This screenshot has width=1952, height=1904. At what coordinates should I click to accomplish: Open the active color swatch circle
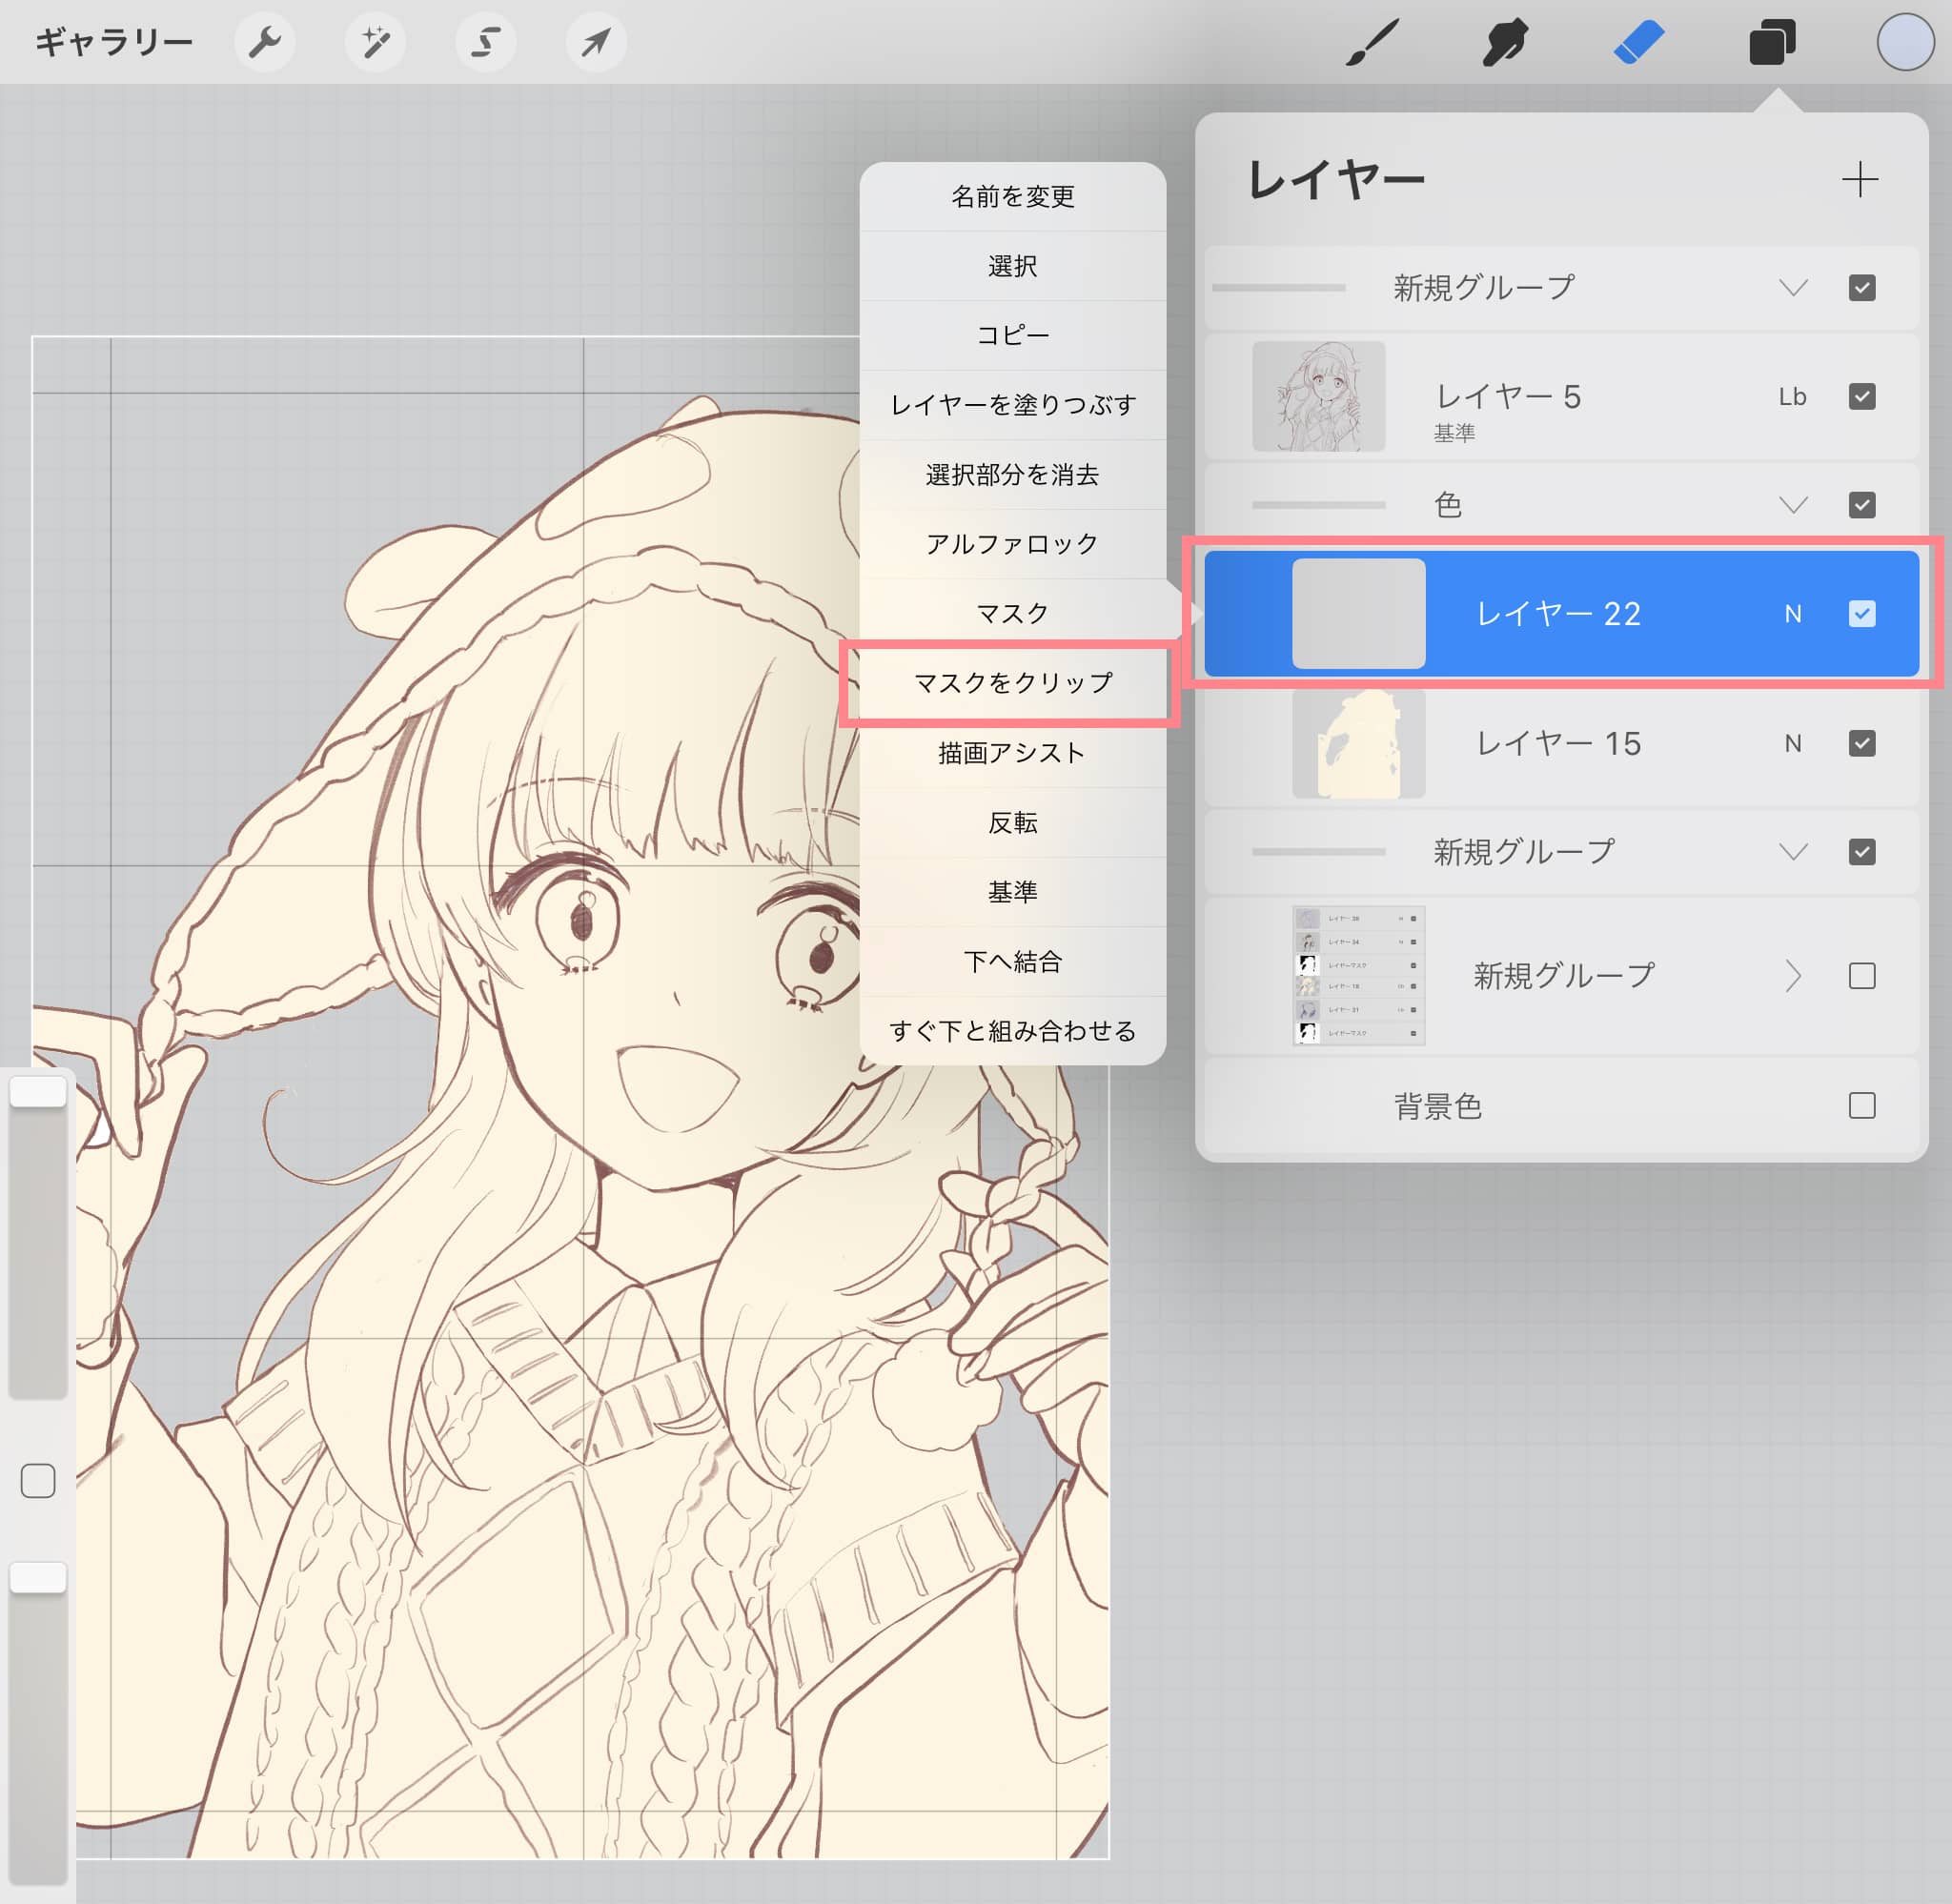(1904, 43)
